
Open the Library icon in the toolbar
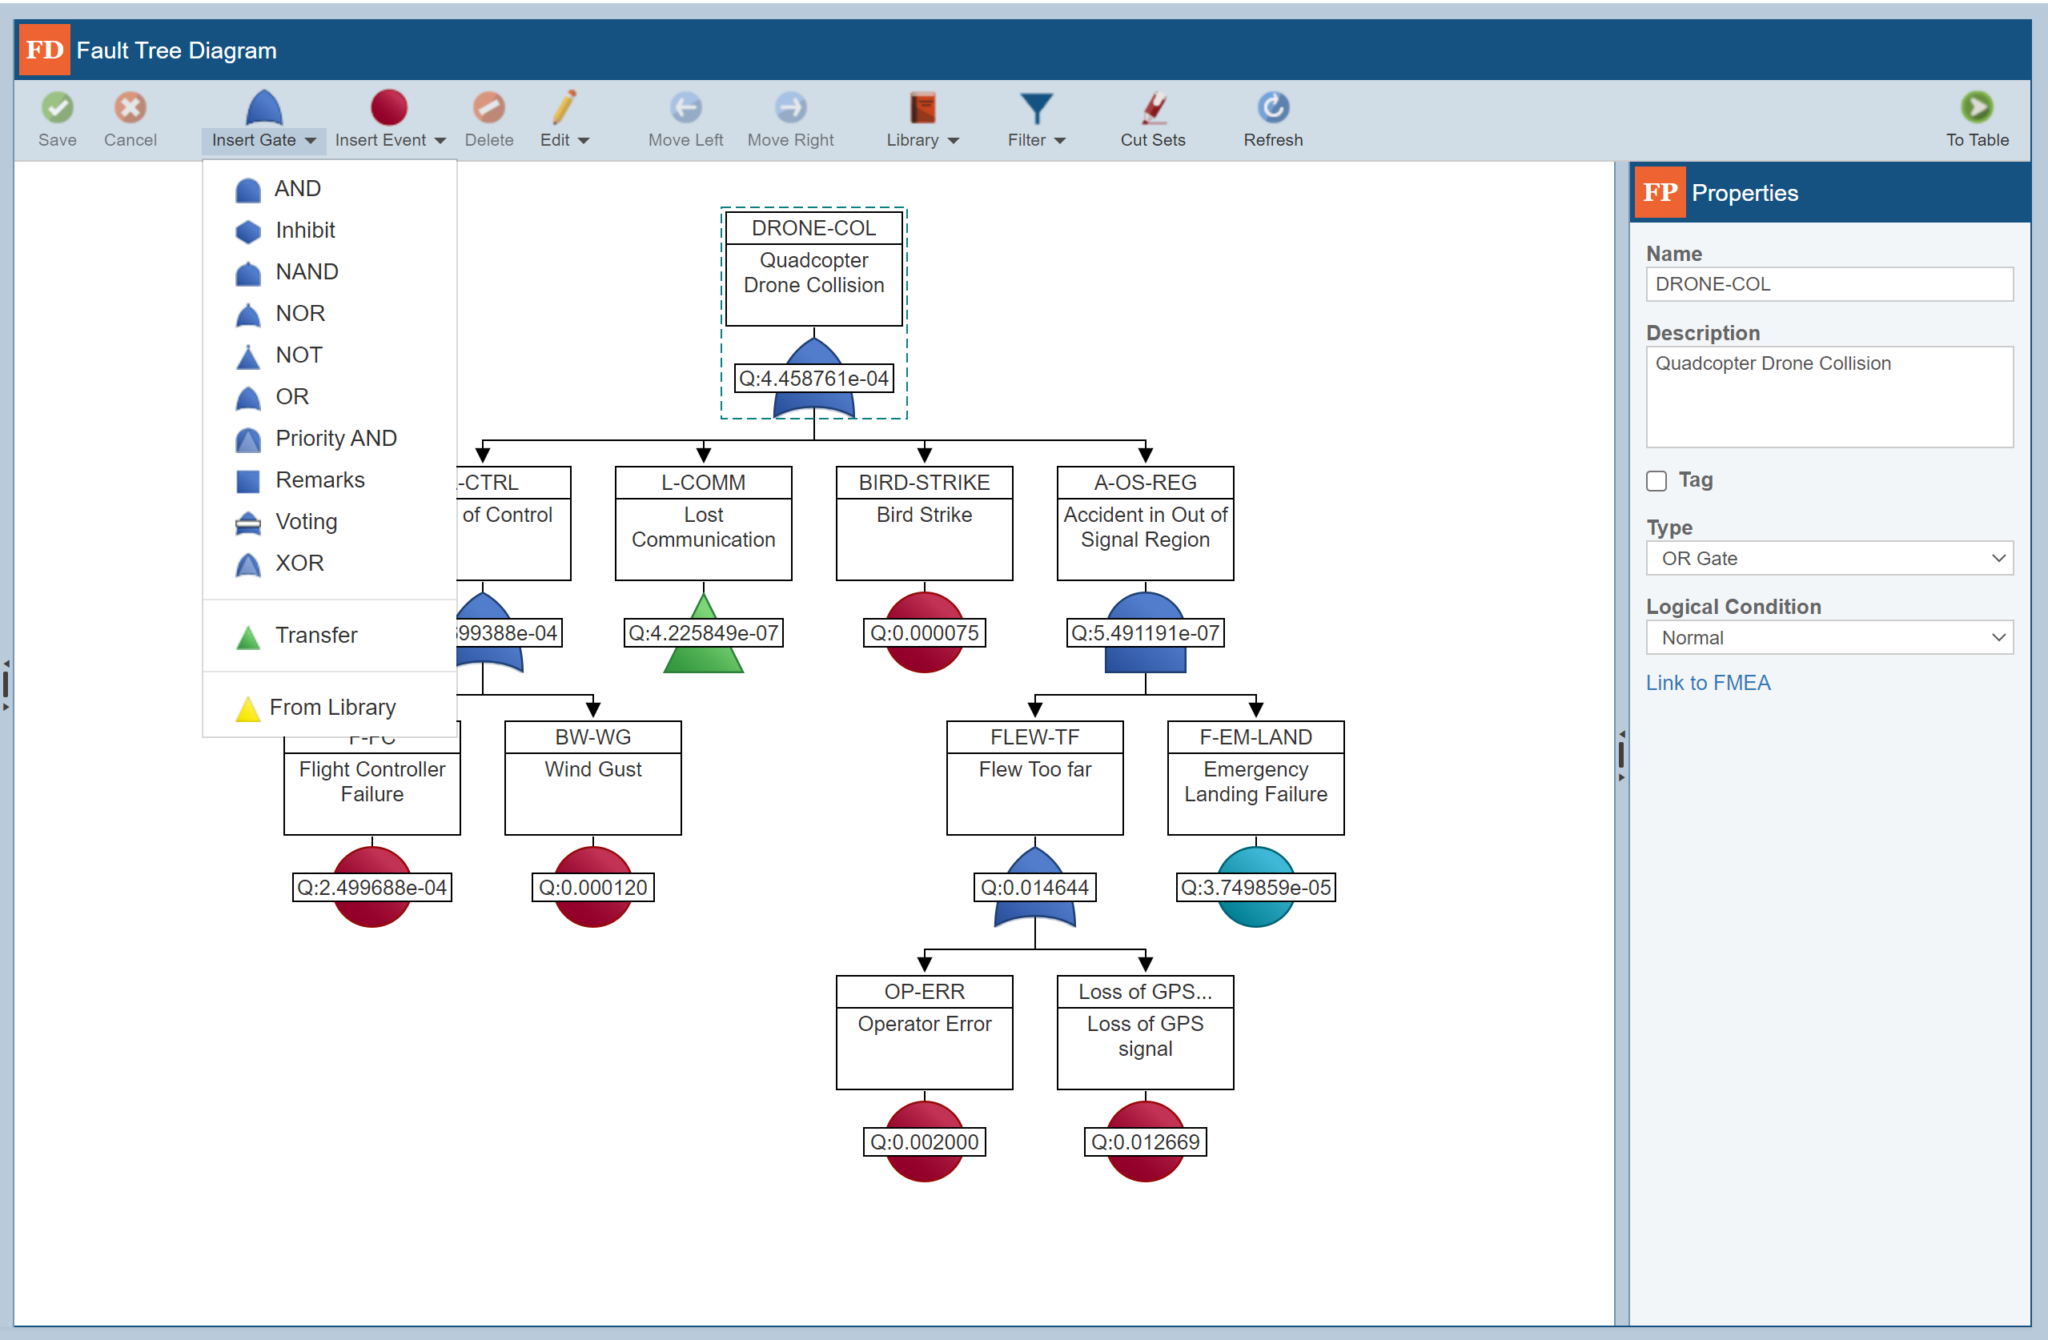click(x=920, y=118)
